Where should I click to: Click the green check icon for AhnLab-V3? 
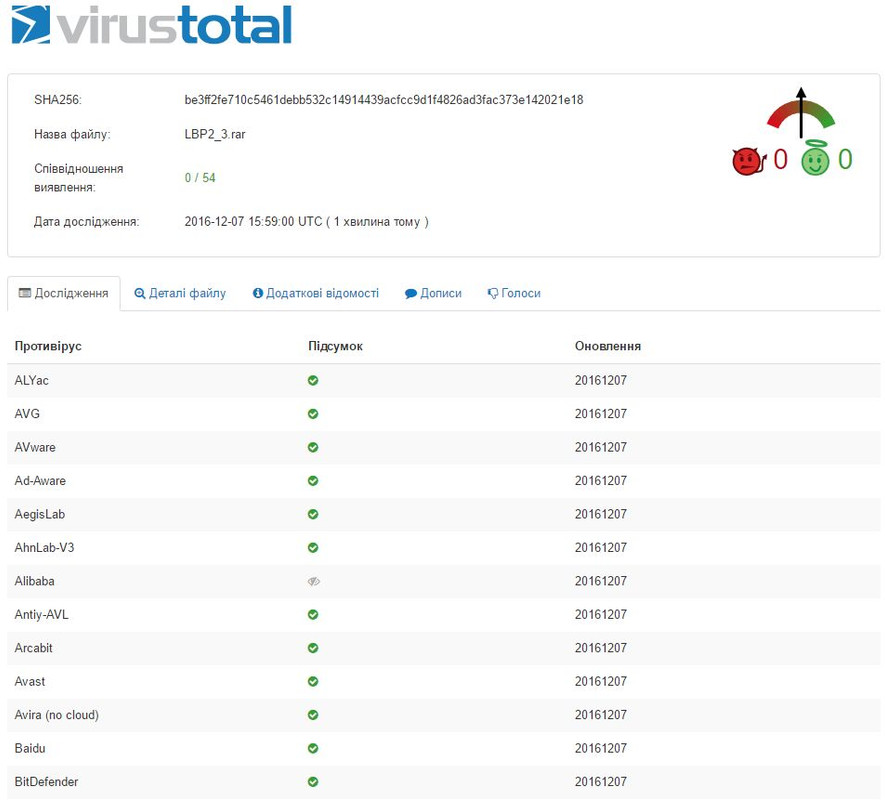[x=313, y=548]
